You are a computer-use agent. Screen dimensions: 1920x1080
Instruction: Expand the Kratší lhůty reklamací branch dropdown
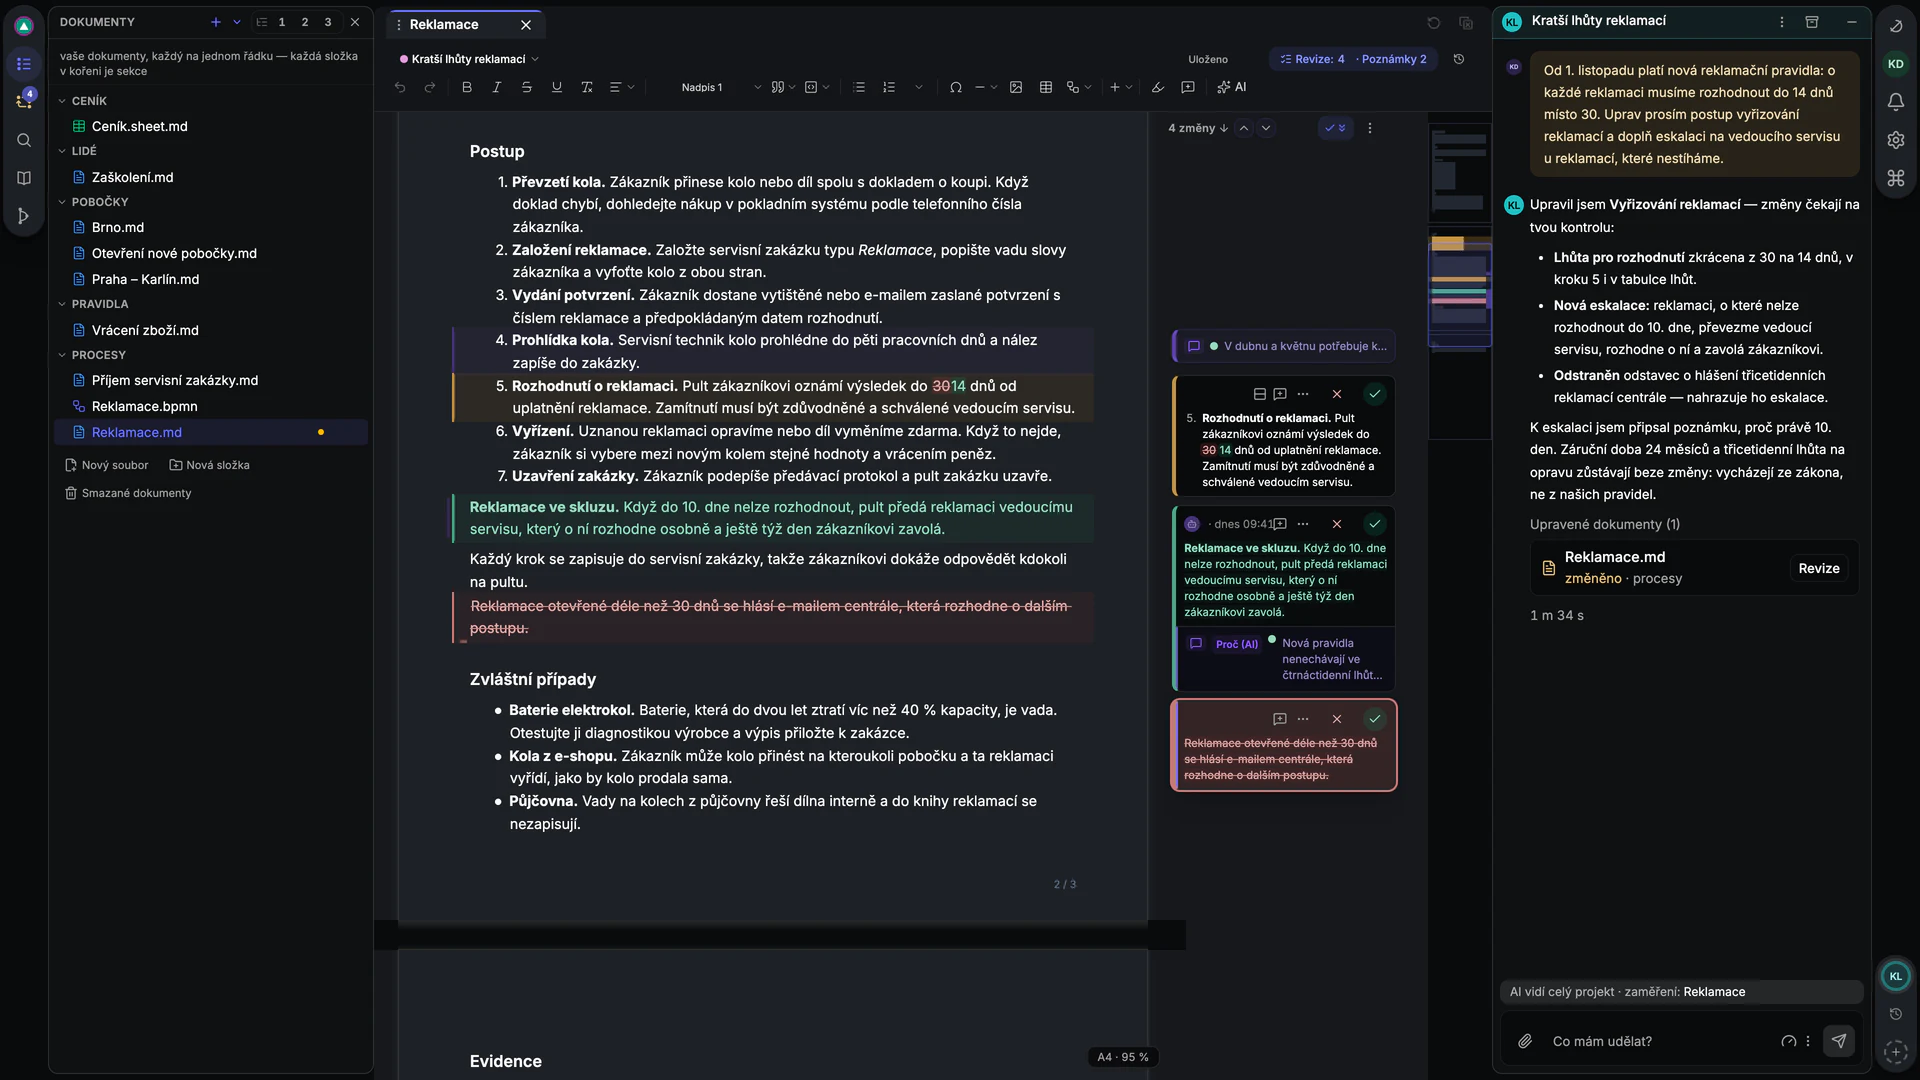point(535,59)
